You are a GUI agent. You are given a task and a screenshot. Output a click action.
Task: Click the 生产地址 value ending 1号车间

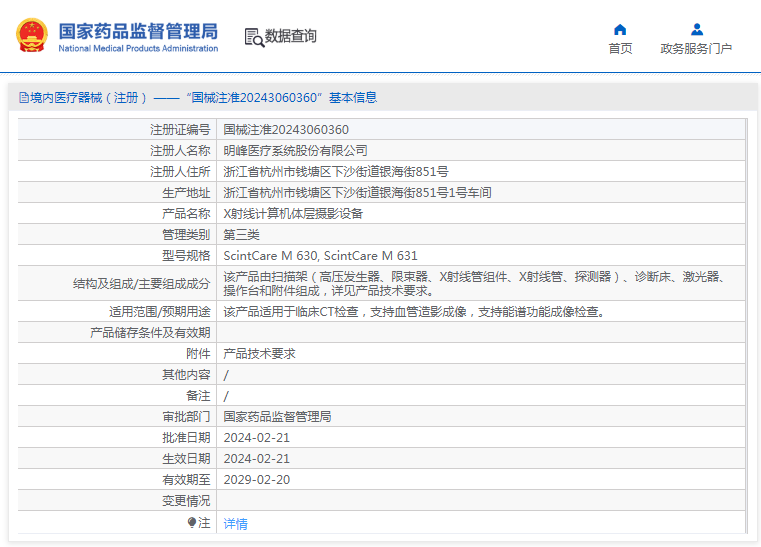357,193
